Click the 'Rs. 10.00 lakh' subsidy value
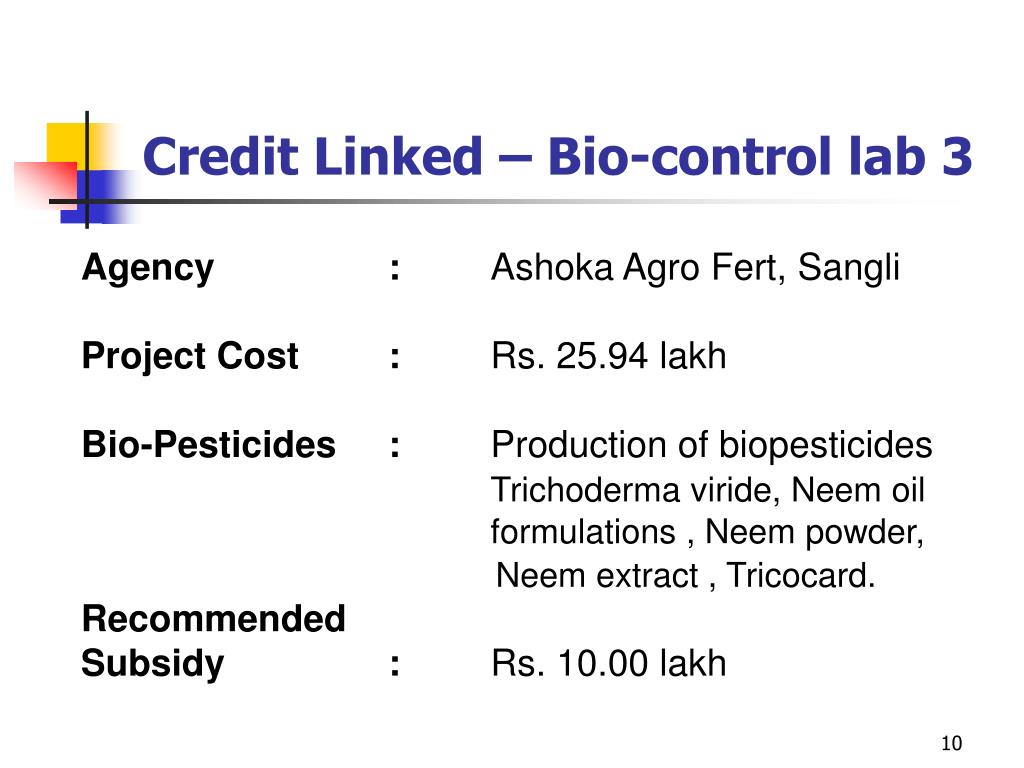 (x=609, y=664)
